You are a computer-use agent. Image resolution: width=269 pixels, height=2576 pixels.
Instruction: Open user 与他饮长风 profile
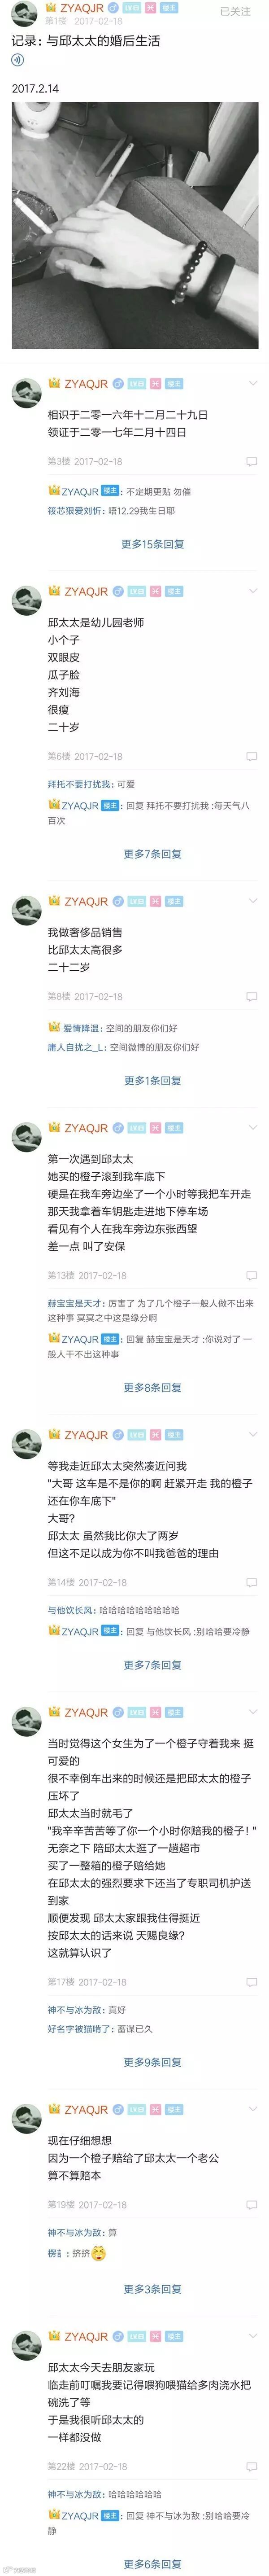tap(70, 1611)
